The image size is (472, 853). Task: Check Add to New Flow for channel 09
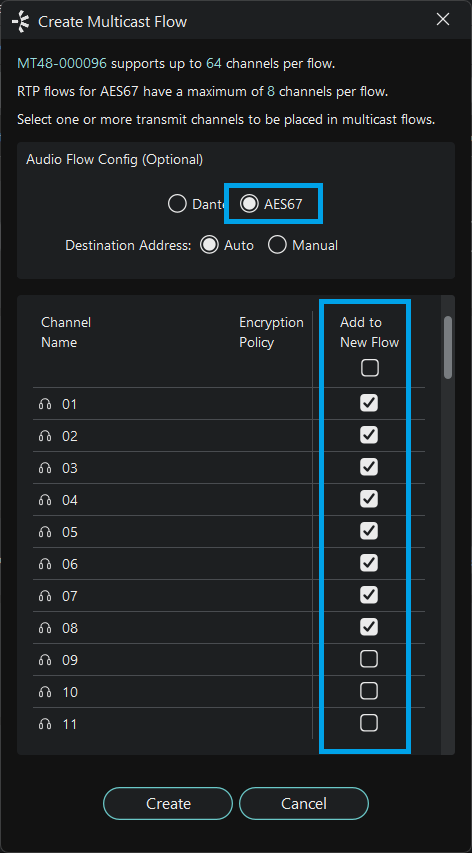(x=369, y=659)
